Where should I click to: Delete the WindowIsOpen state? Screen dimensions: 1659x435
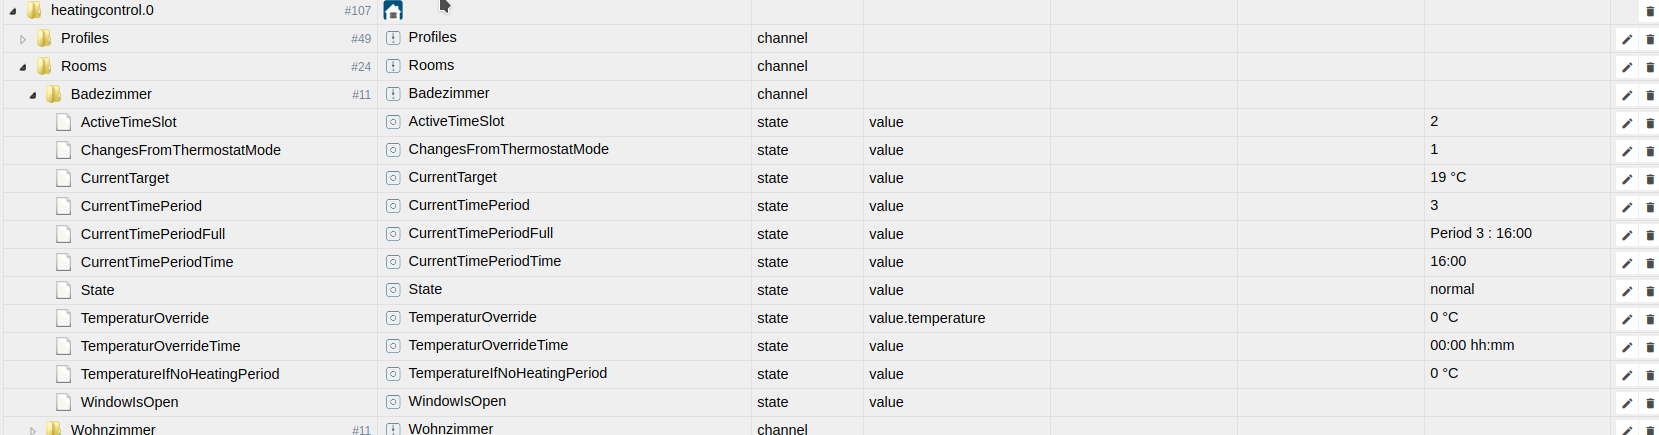click(x=1650, y=403)
